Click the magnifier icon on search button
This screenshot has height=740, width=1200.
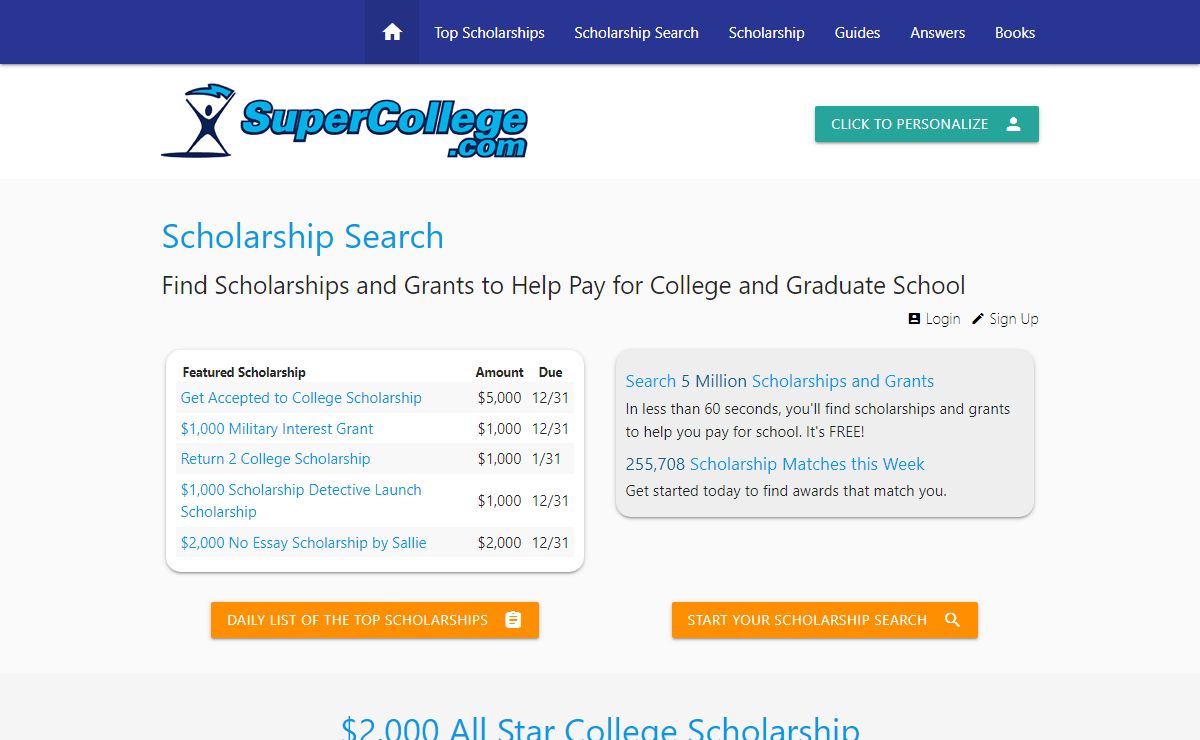952,620
